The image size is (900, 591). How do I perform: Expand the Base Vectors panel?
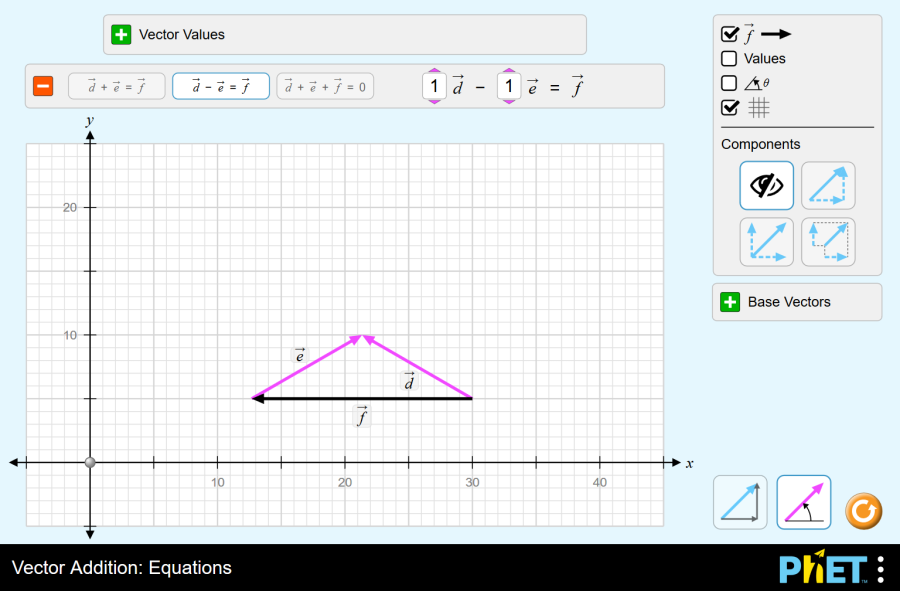(730, 302)
